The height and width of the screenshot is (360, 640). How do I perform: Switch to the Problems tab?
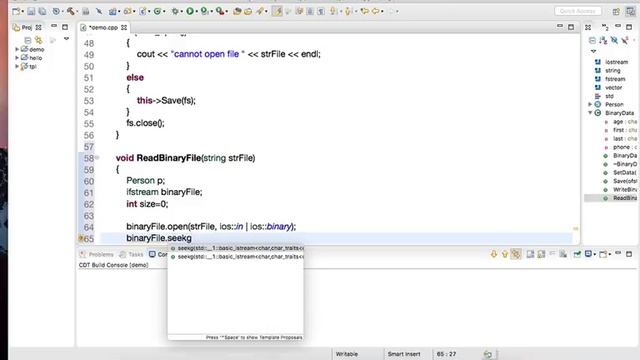[x=97, y=254]
